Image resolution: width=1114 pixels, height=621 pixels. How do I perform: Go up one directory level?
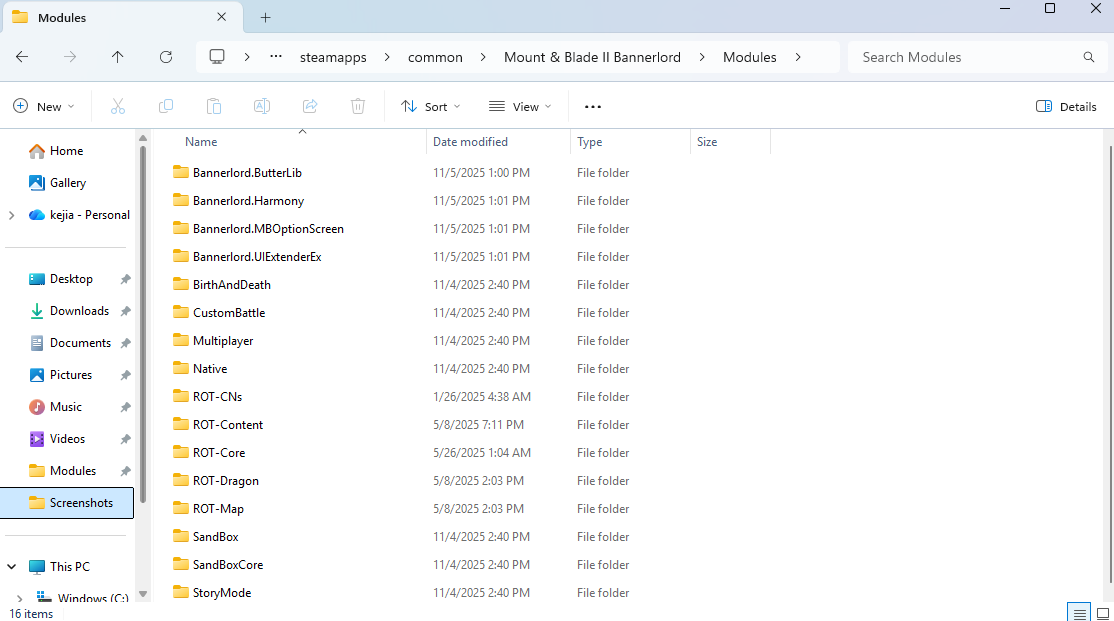[x=118, y=57]
